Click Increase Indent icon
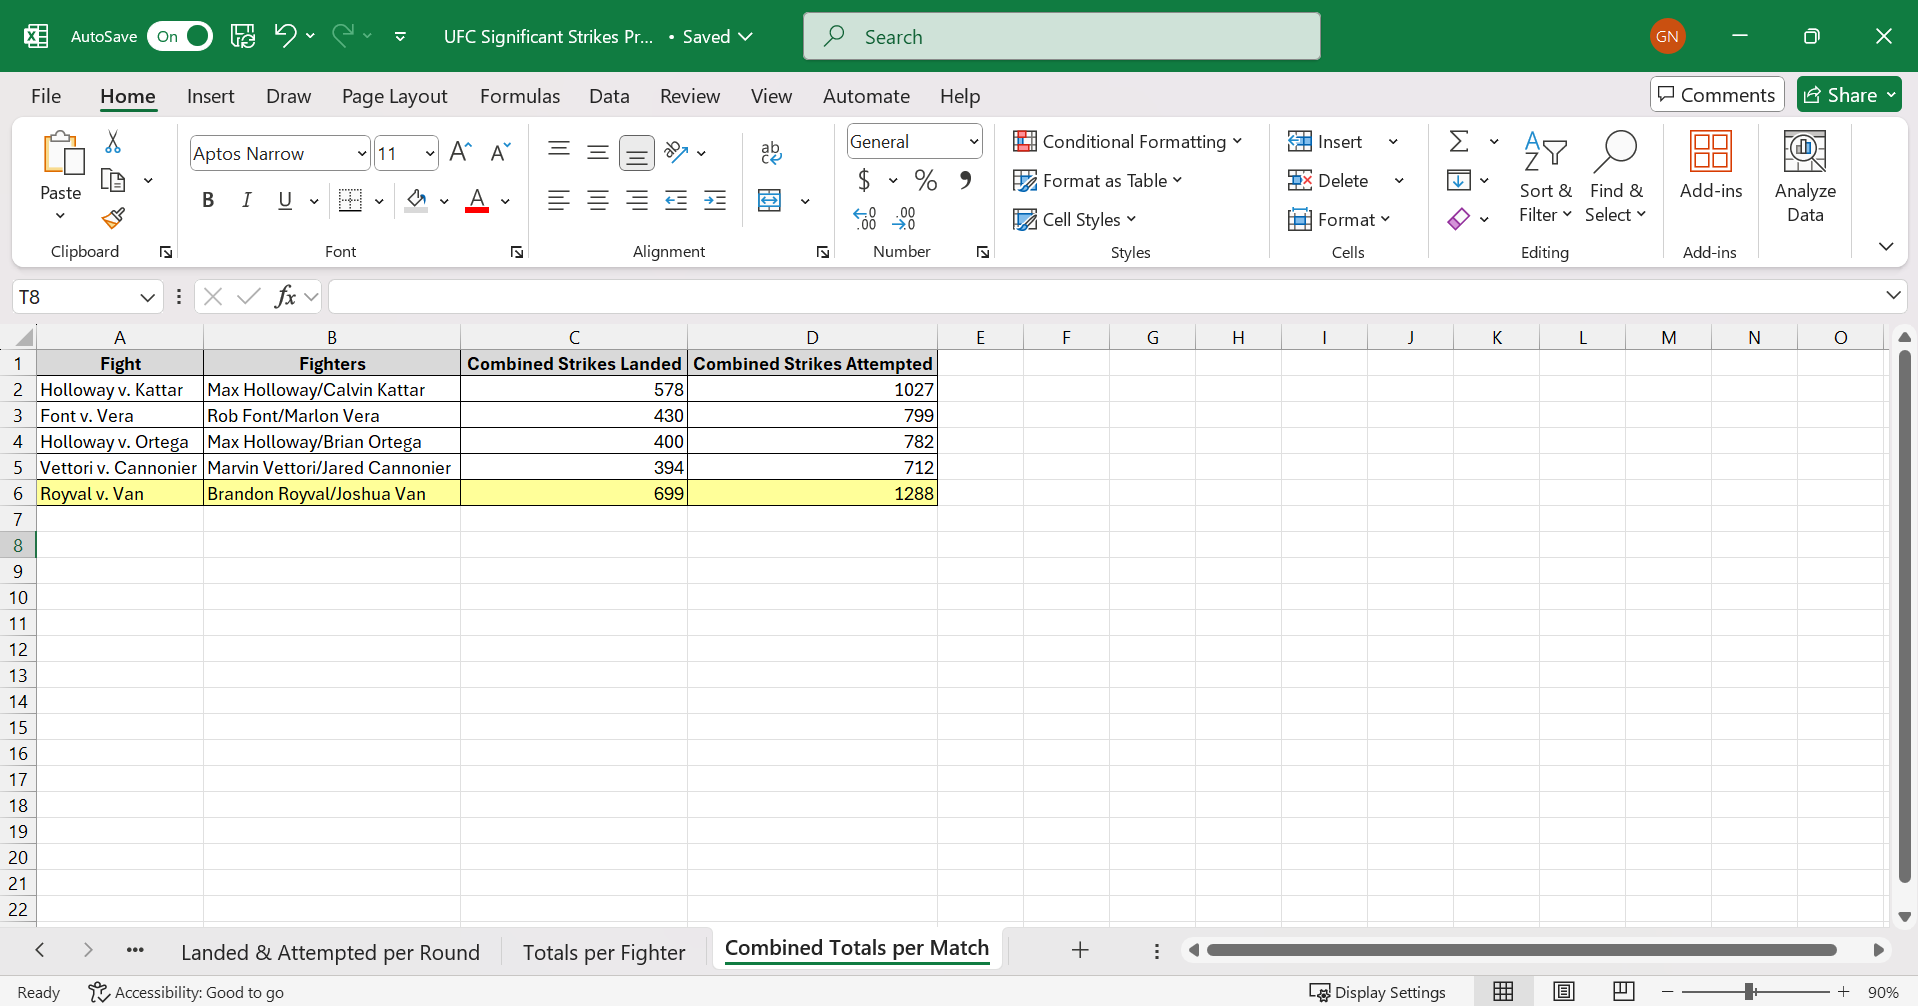 715,200
